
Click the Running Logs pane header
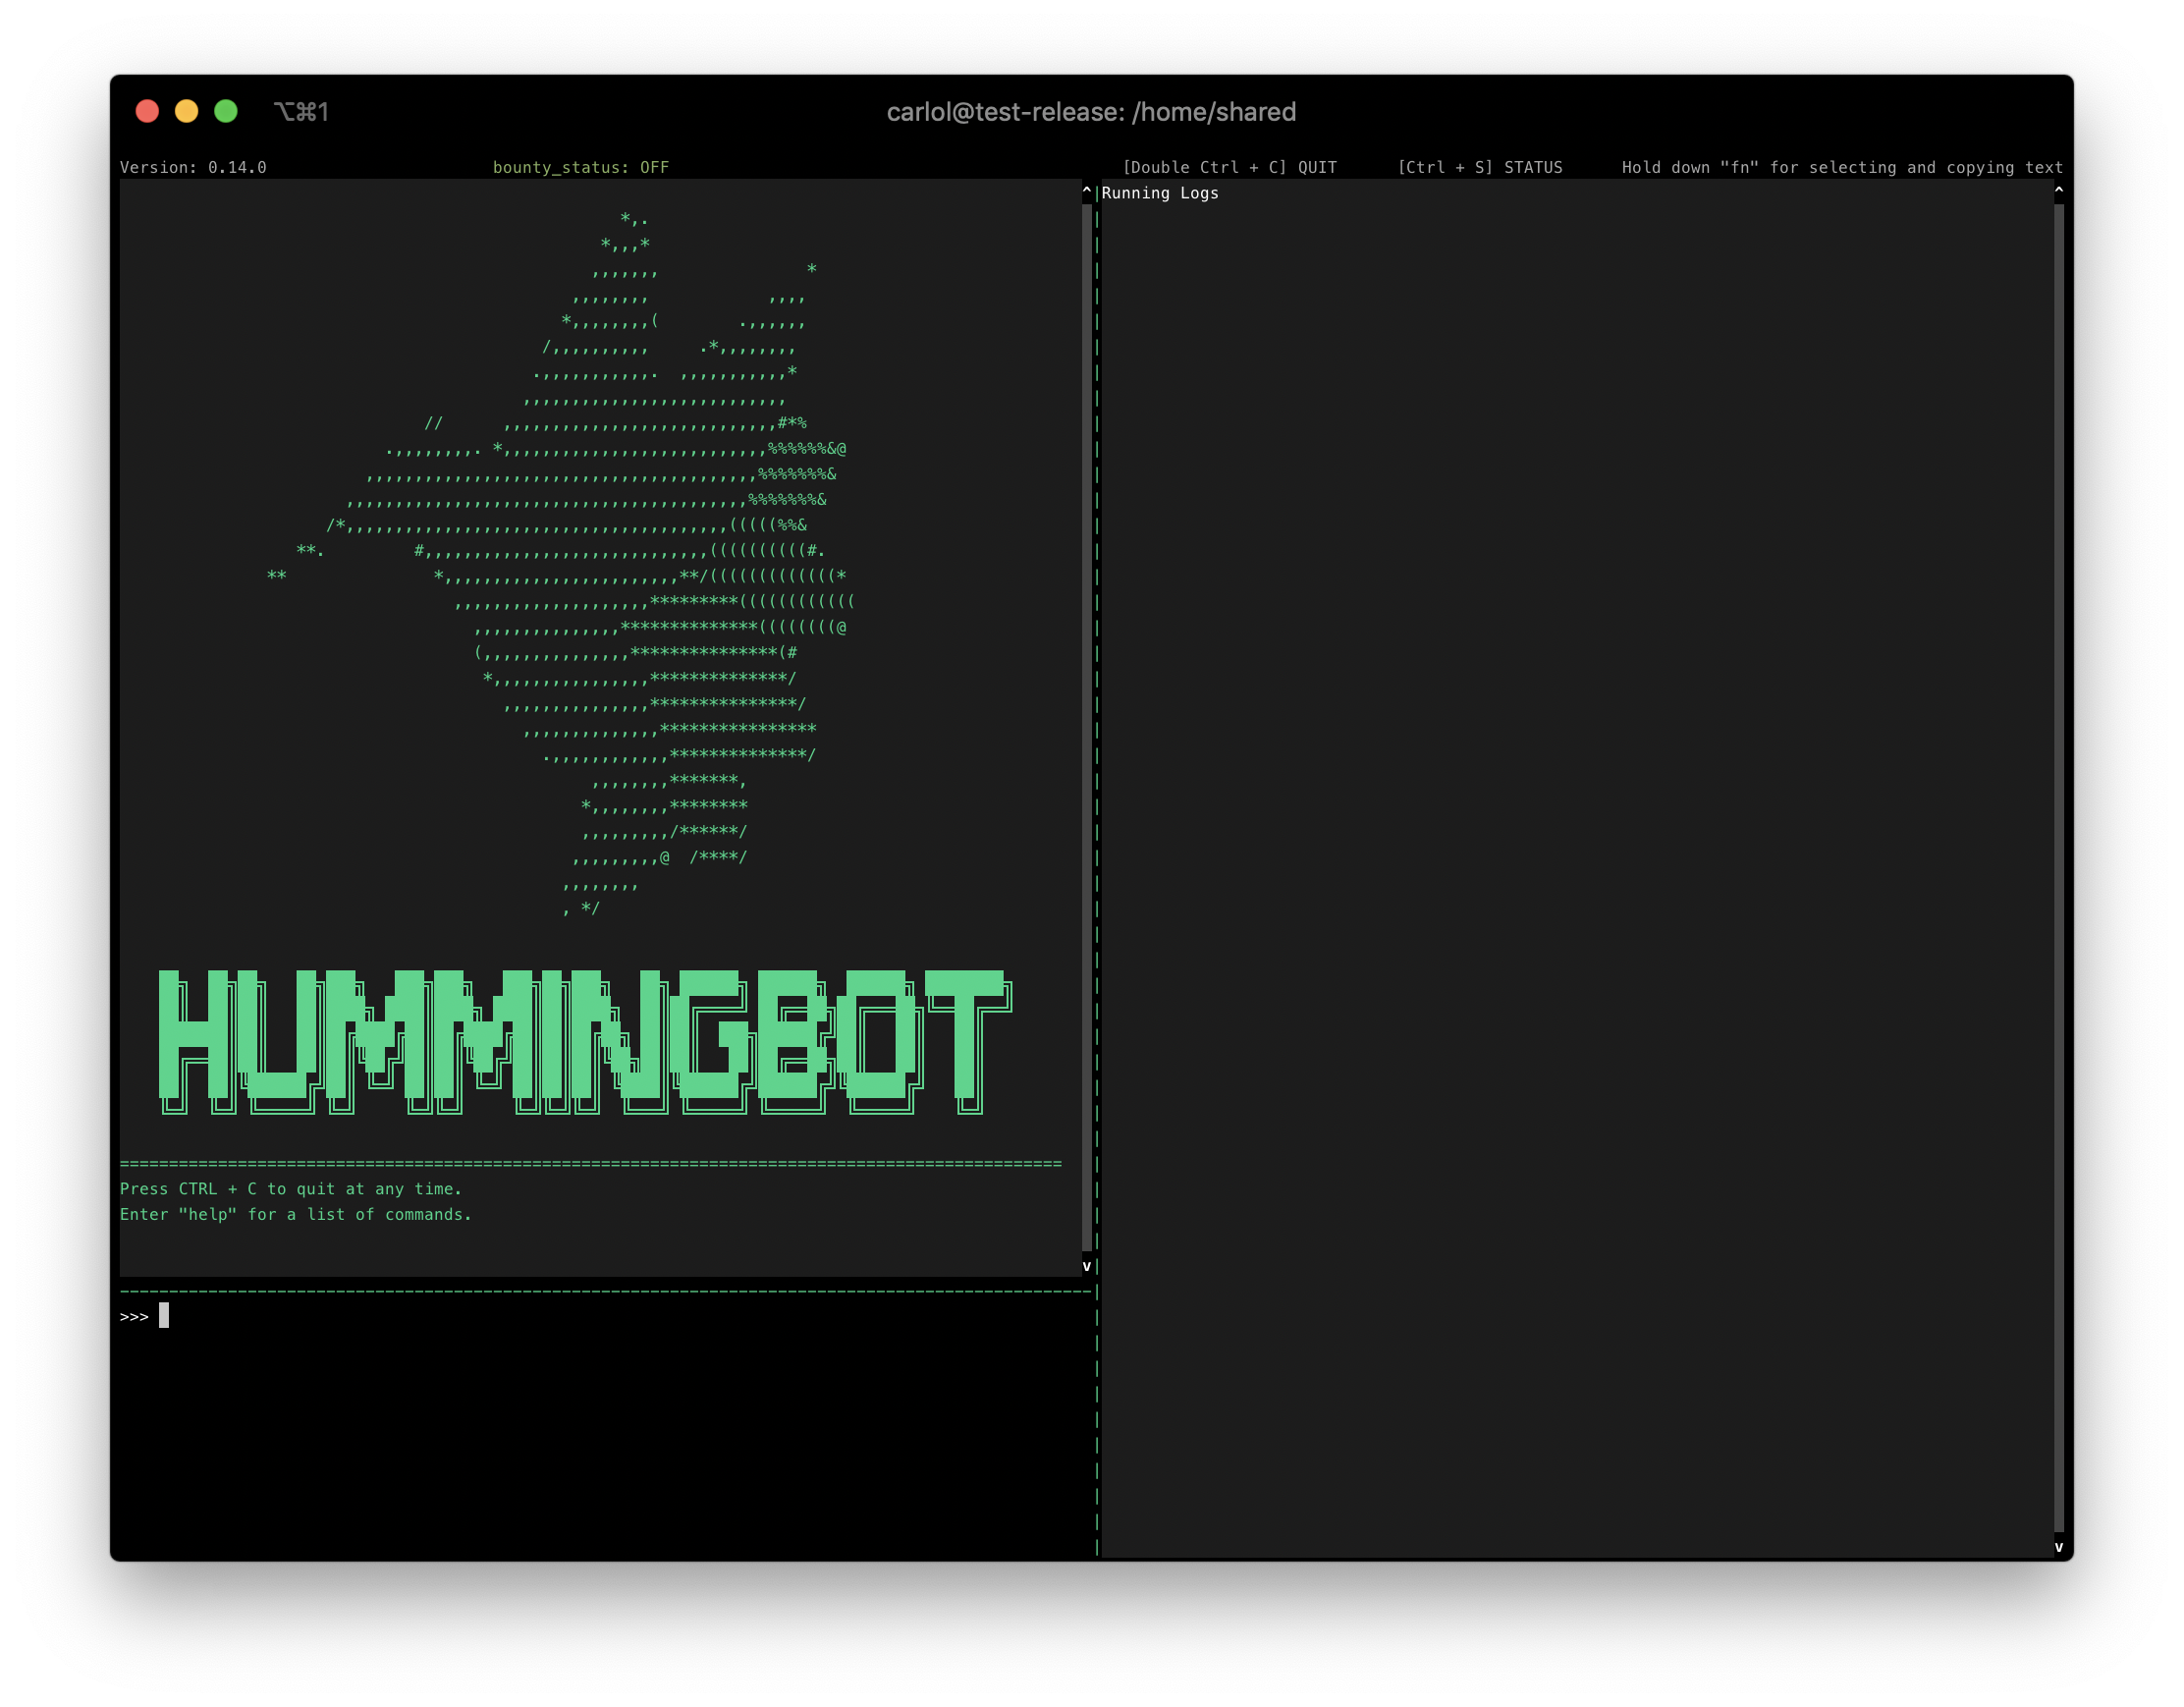1160,193
